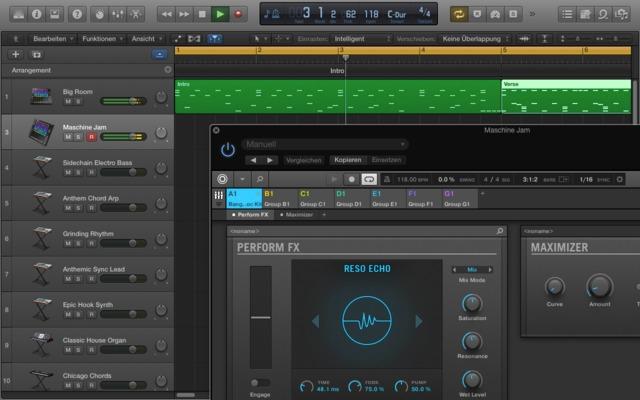This screenshot has height=400, width=640.
Task: Open the media browser icon
Action: 621,15
